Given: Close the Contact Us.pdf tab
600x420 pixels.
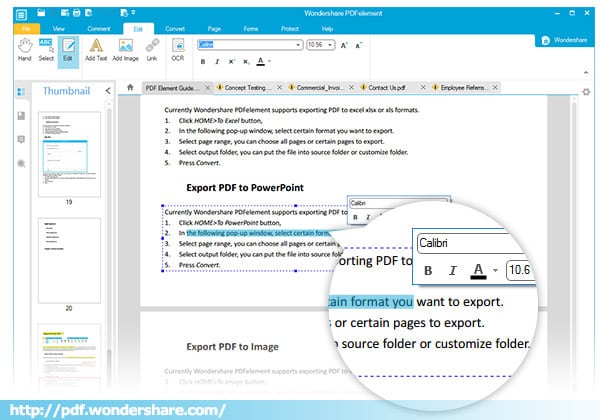Looking at the screenshot, I should (423, 88).
